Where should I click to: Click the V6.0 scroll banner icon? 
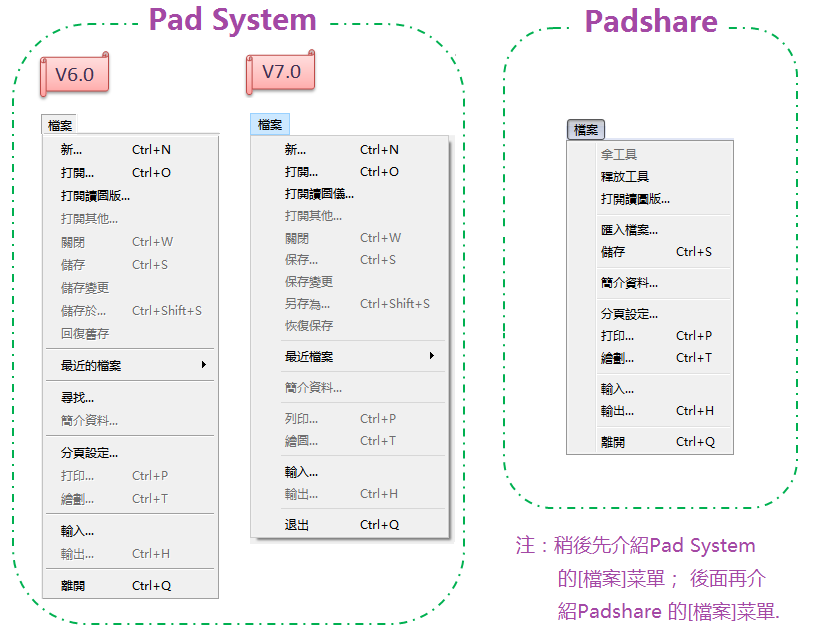[73, 75]
